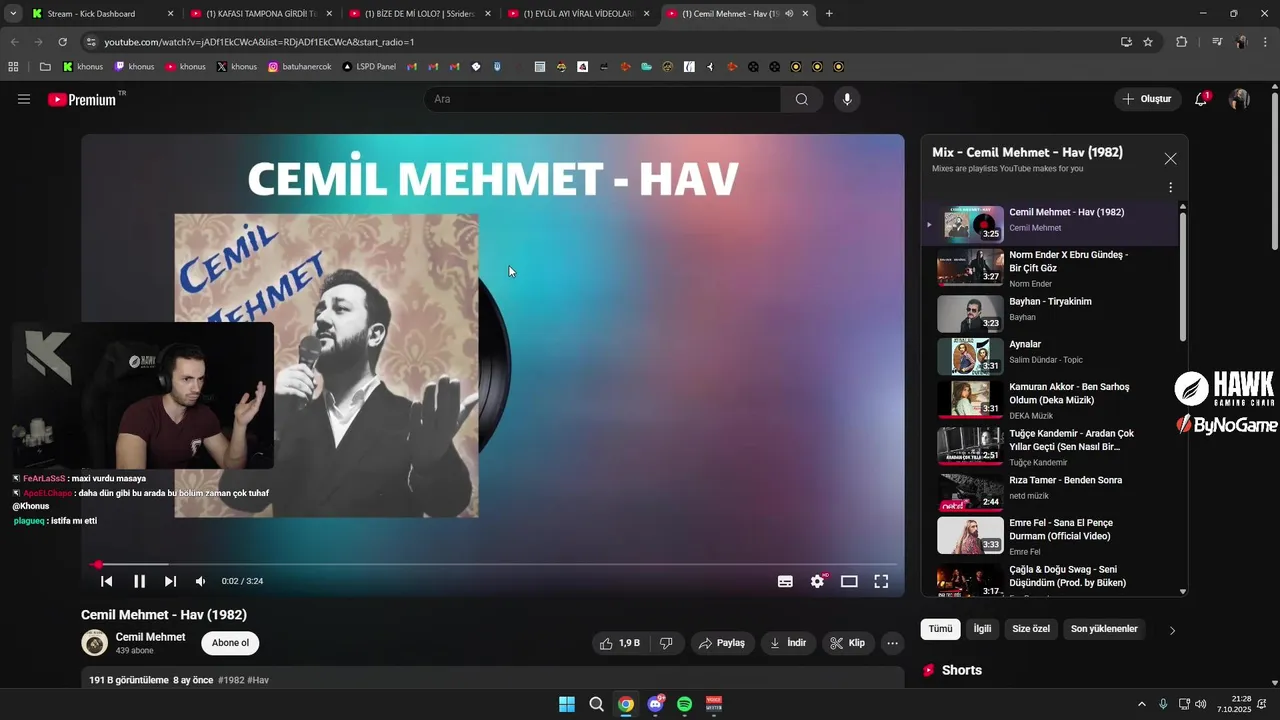Switch to BİZE DE Mİ LOLO tab

tap(420, 14)
